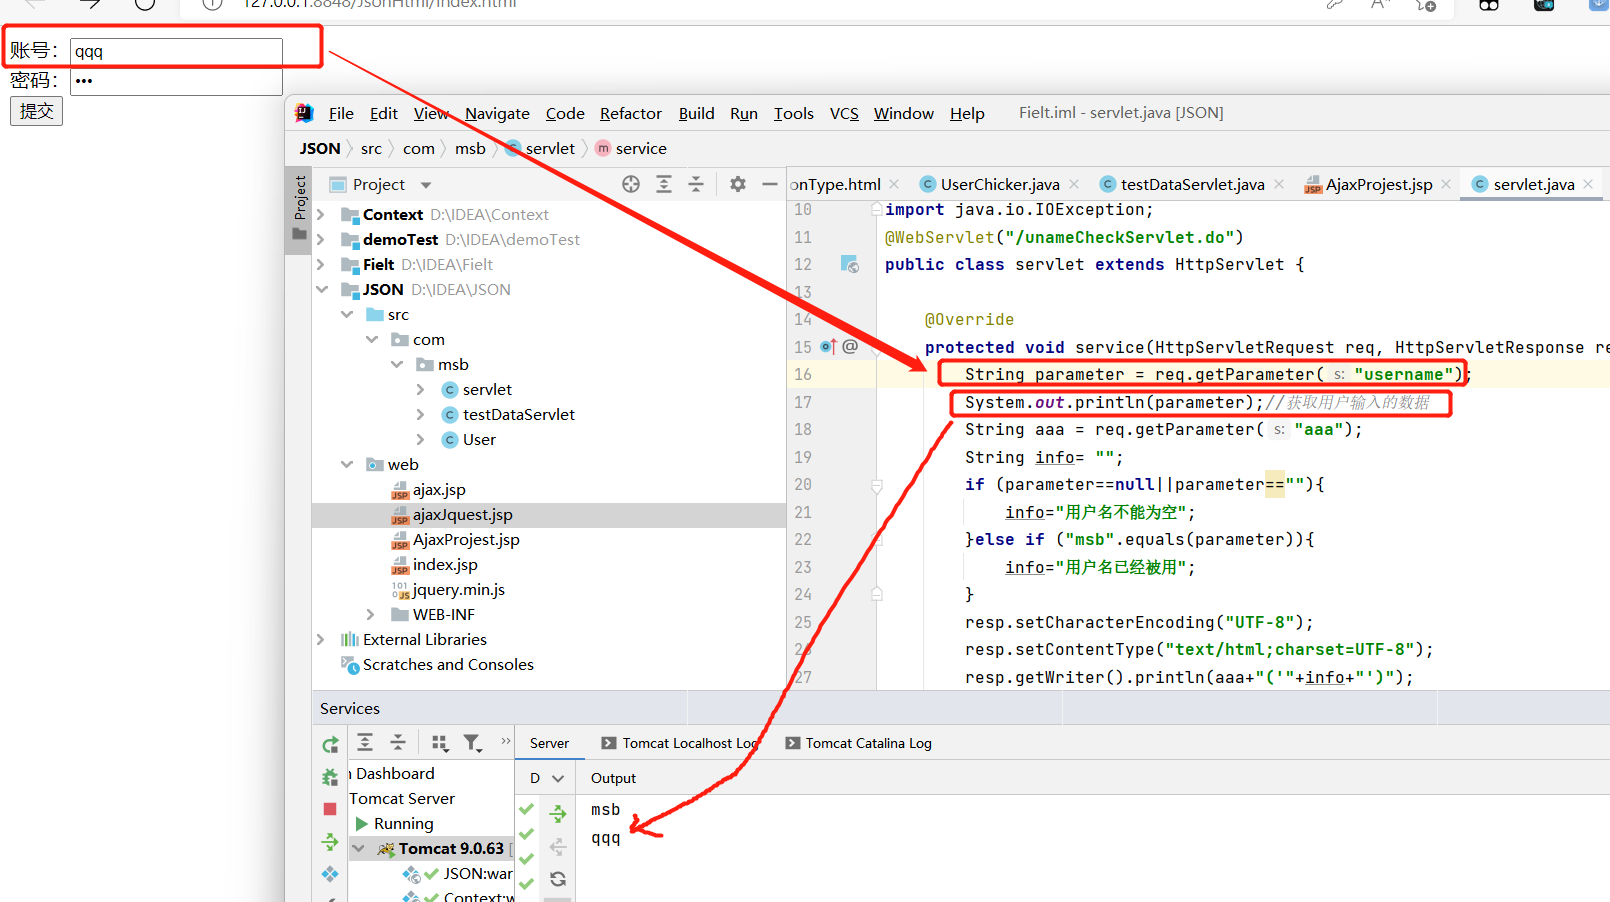Toggle the Project side tool window tab
Screen dimensions: 1610x902
click(299, 209)
